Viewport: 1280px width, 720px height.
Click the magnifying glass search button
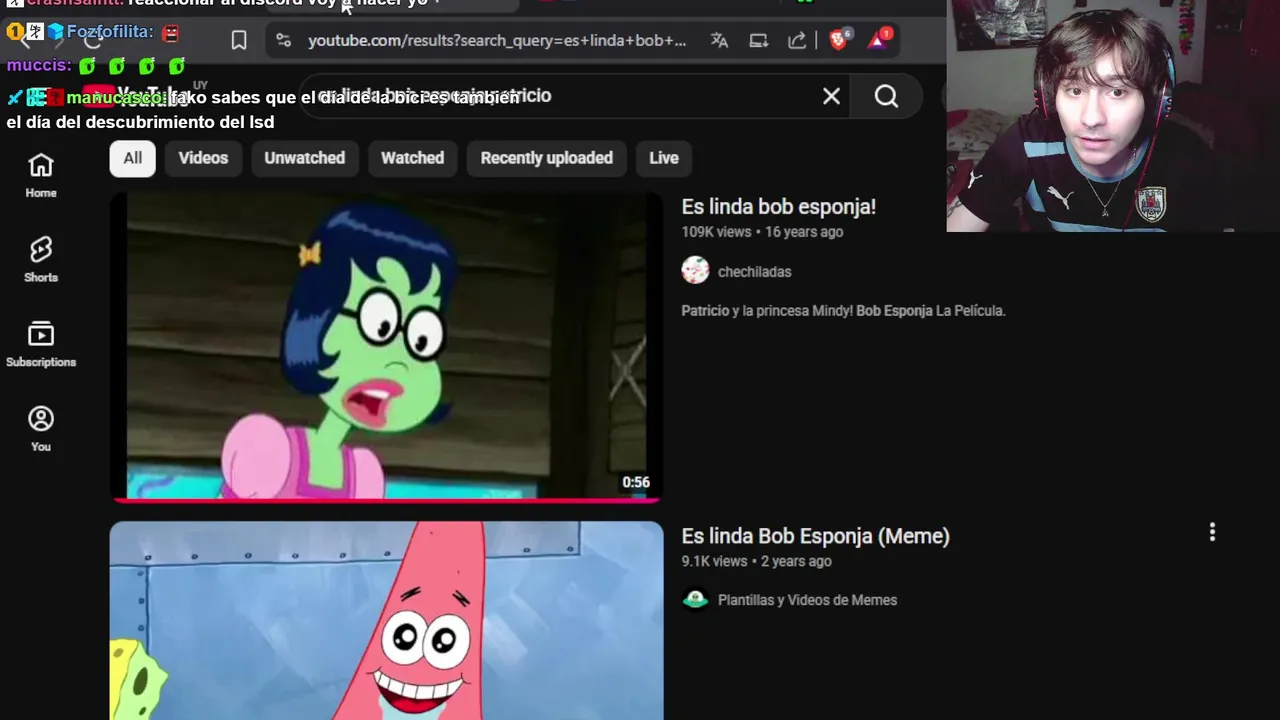[886, 96]
